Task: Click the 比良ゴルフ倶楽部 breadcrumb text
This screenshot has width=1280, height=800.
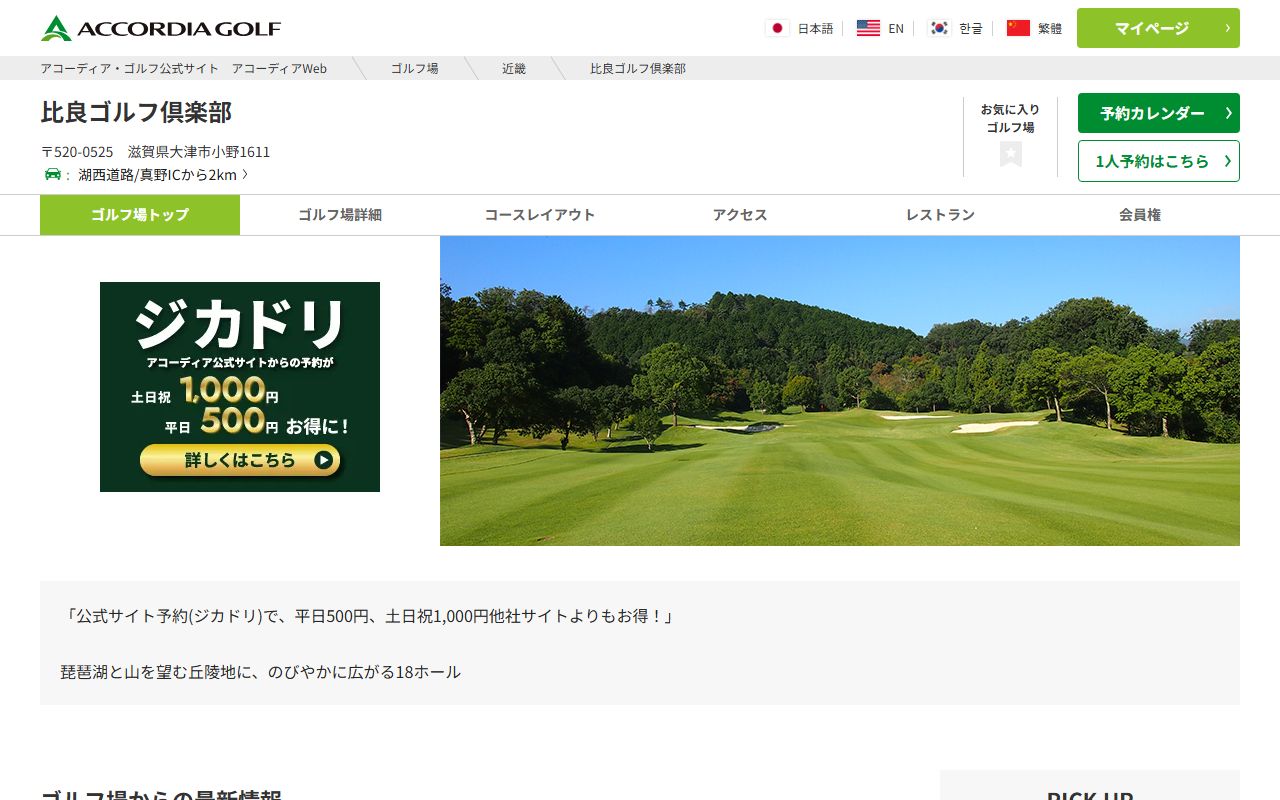Action: click(x=638, y=68)
